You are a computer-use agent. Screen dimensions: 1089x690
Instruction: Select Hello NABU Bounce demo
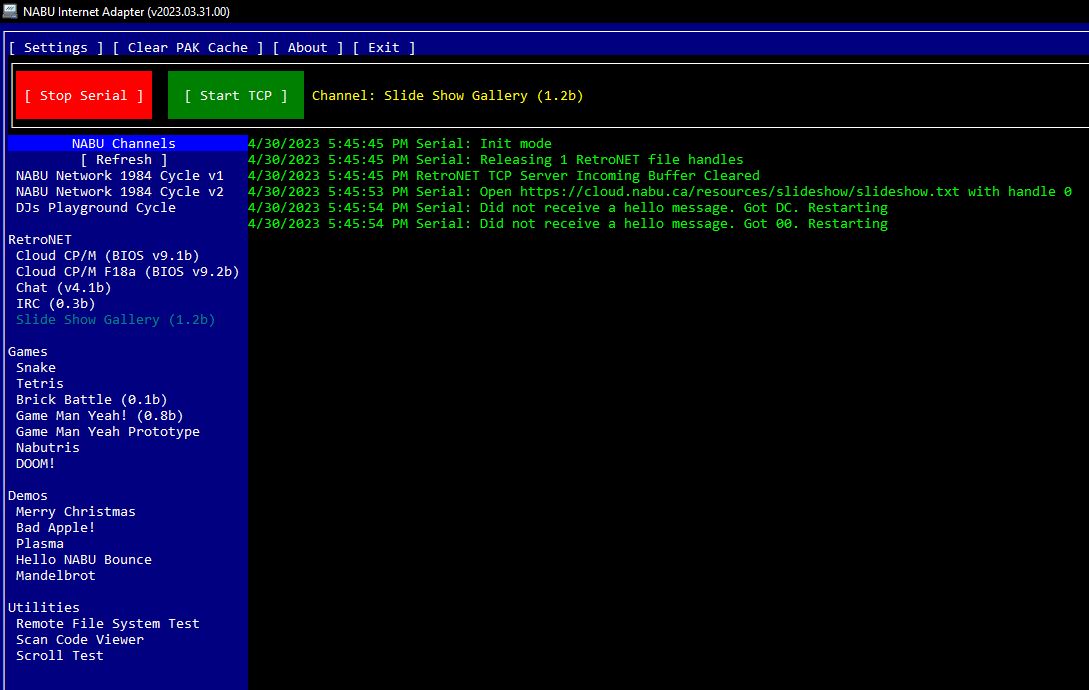click(84, 559)
